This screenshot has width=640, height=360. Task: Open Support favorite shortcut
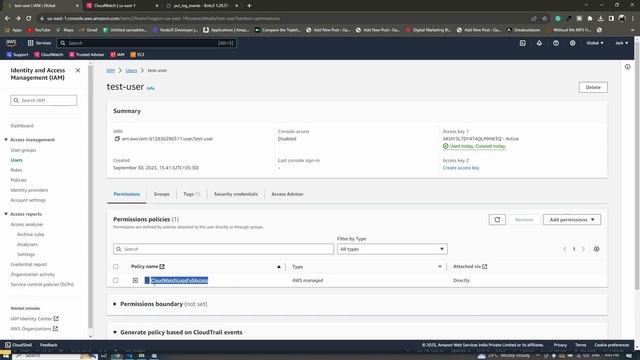pyautogui.click(x=17, y=54)
